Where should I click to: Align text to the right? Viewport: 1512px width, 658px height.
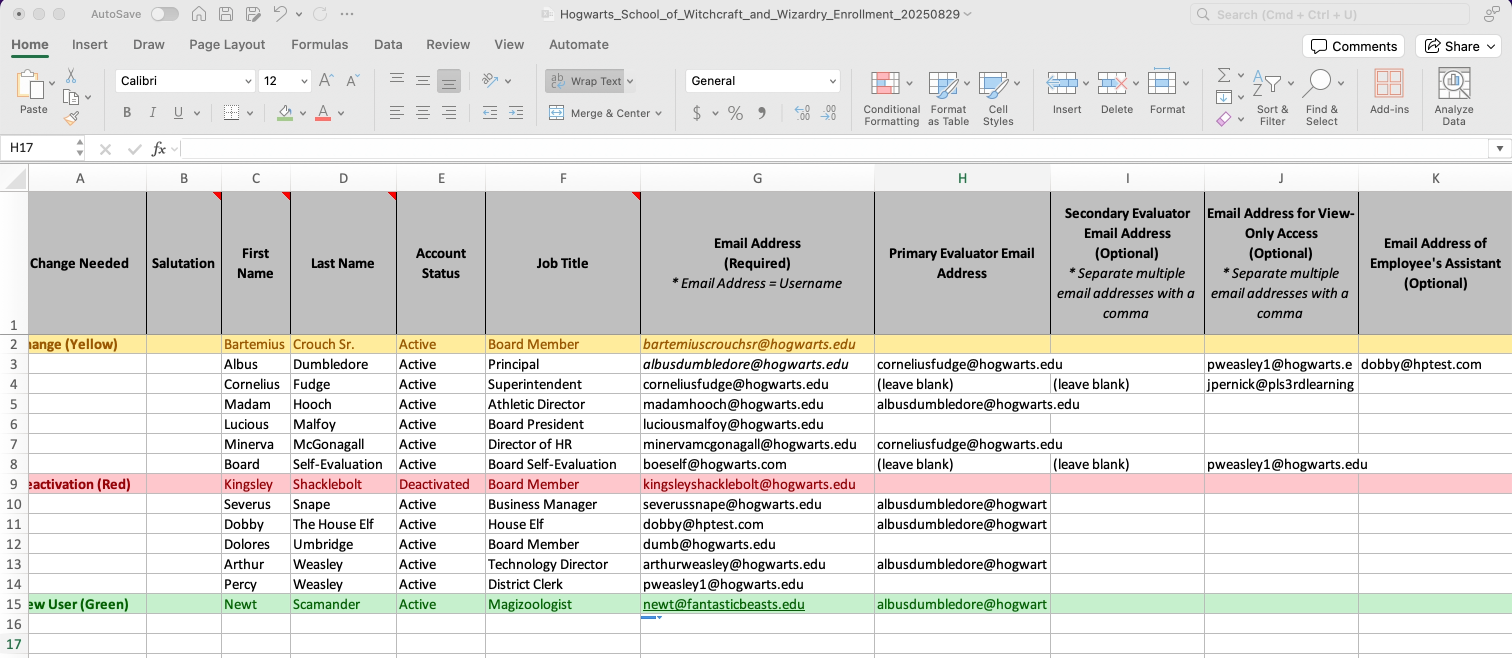(449, 113)
